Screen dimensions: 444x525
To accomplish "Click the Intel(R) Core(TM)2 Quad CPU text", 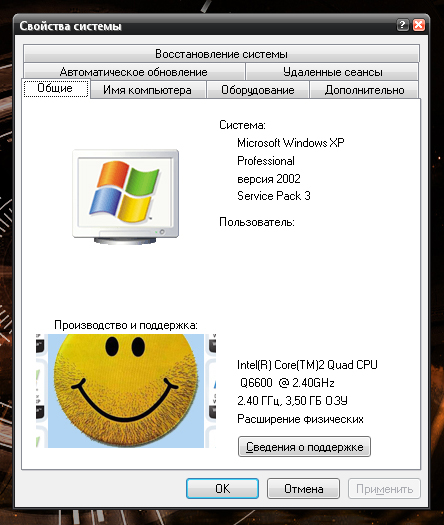I will point(307,365).
